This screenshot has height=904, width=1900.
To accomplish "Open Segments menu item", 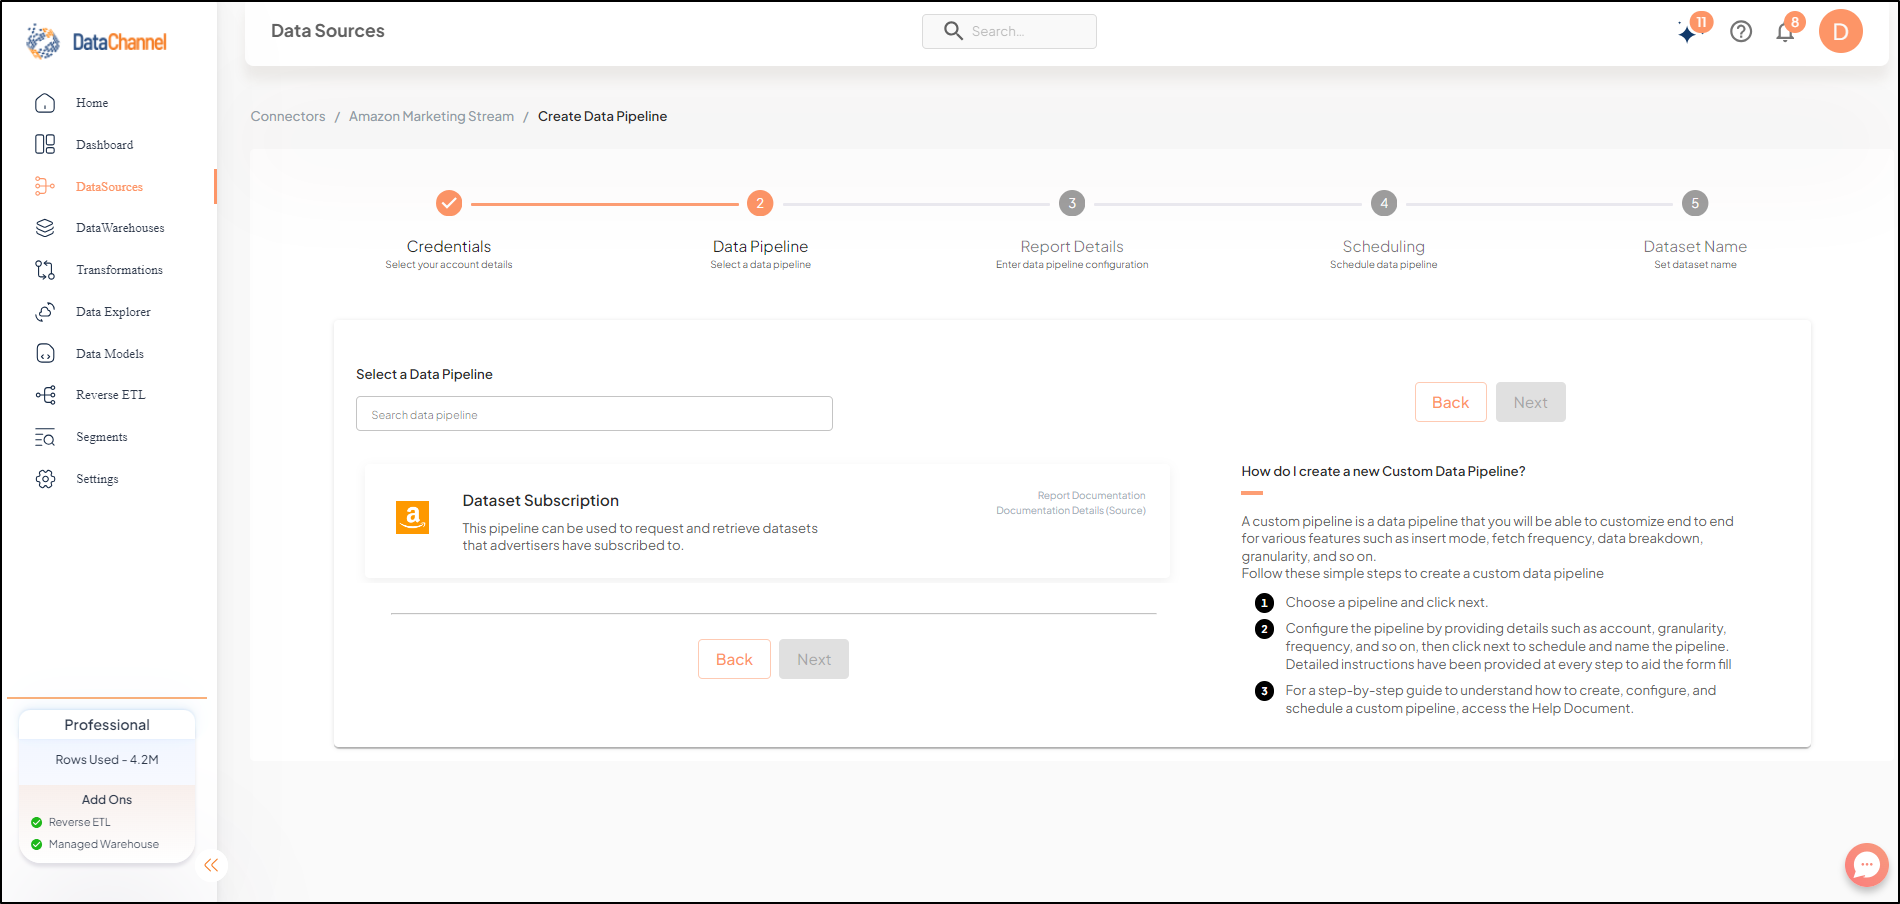I will (x=101, y=437).
